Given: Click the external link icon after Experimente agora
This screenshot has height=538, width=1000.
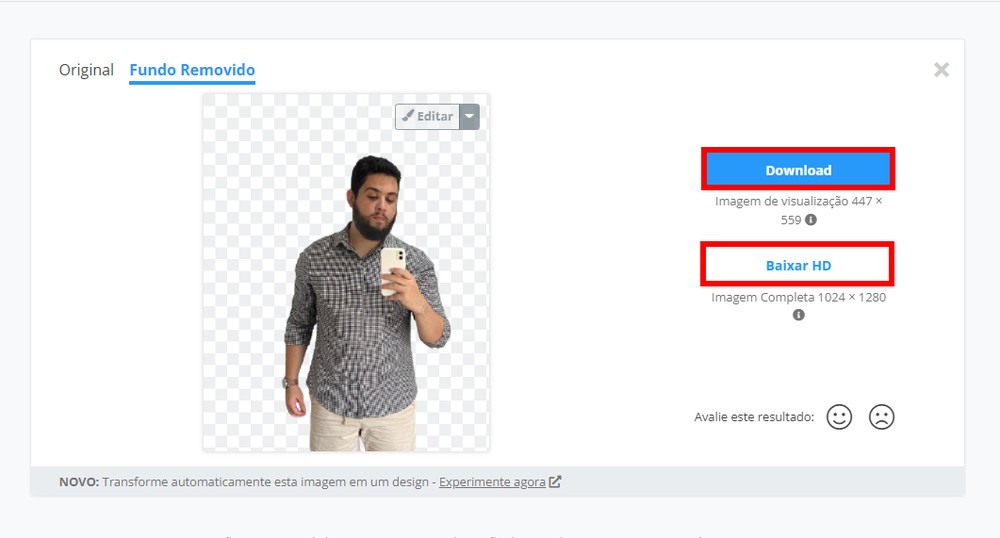Looking at the screenshot, I should point(555,482).
